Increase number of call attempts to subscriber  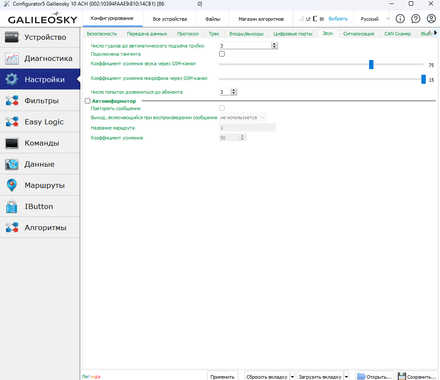point(234,90)
